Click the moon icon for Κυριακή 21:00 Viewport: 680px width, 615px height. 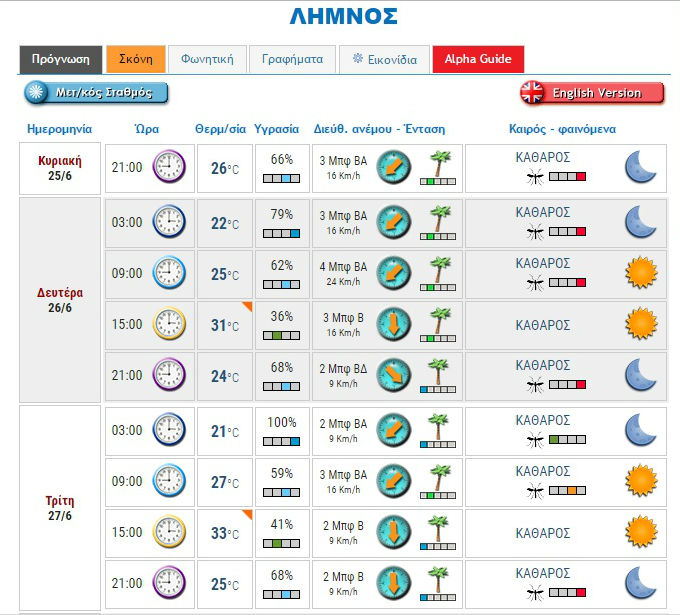click(641, 167)
